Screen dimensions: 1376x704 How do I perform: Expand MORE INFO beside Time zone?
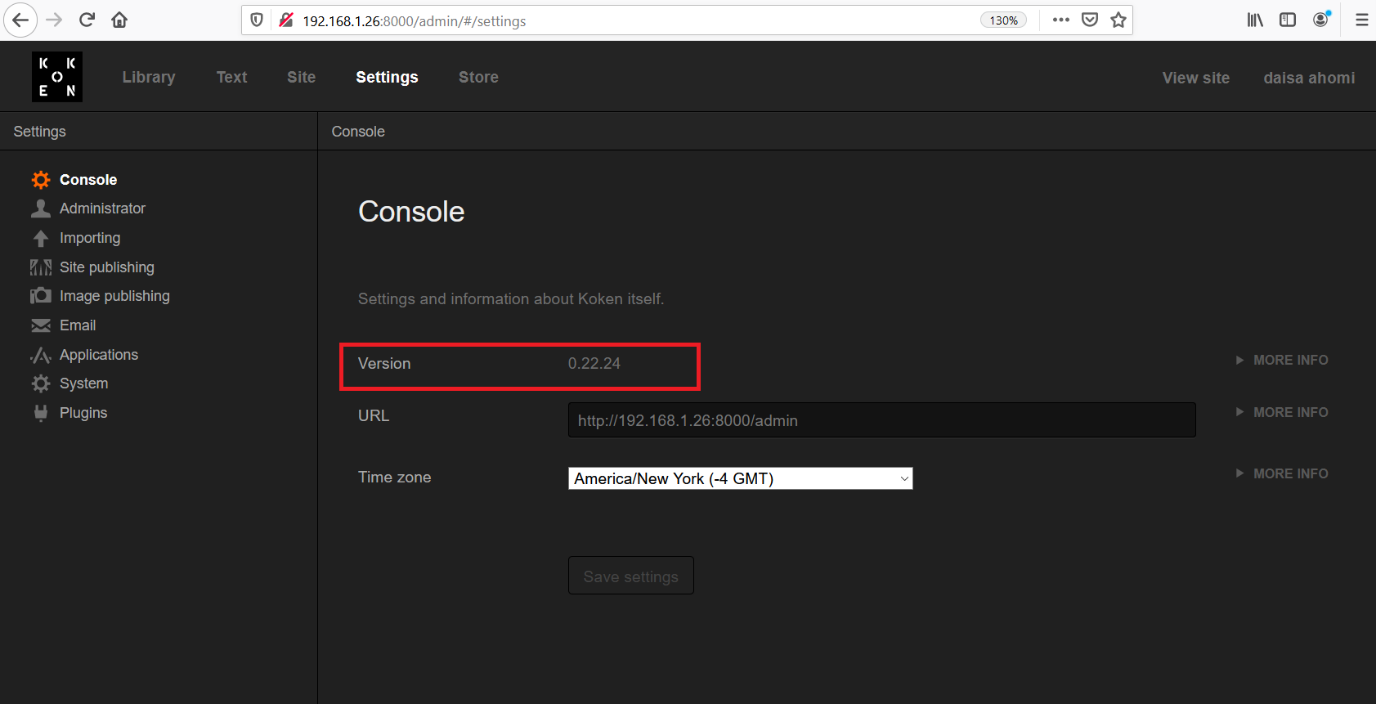[1282, 474]
